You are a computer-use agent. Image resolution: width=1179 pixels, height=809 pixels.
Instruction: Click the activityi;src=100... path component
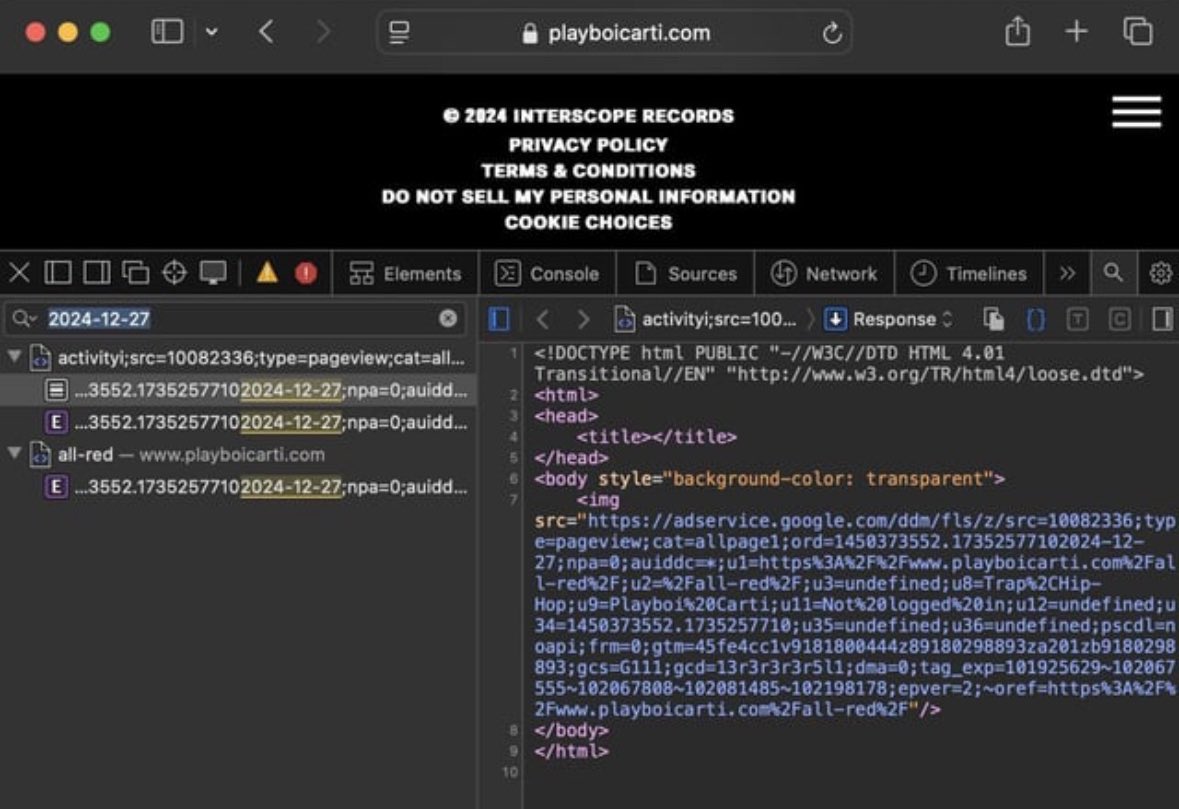pos(705,320)
